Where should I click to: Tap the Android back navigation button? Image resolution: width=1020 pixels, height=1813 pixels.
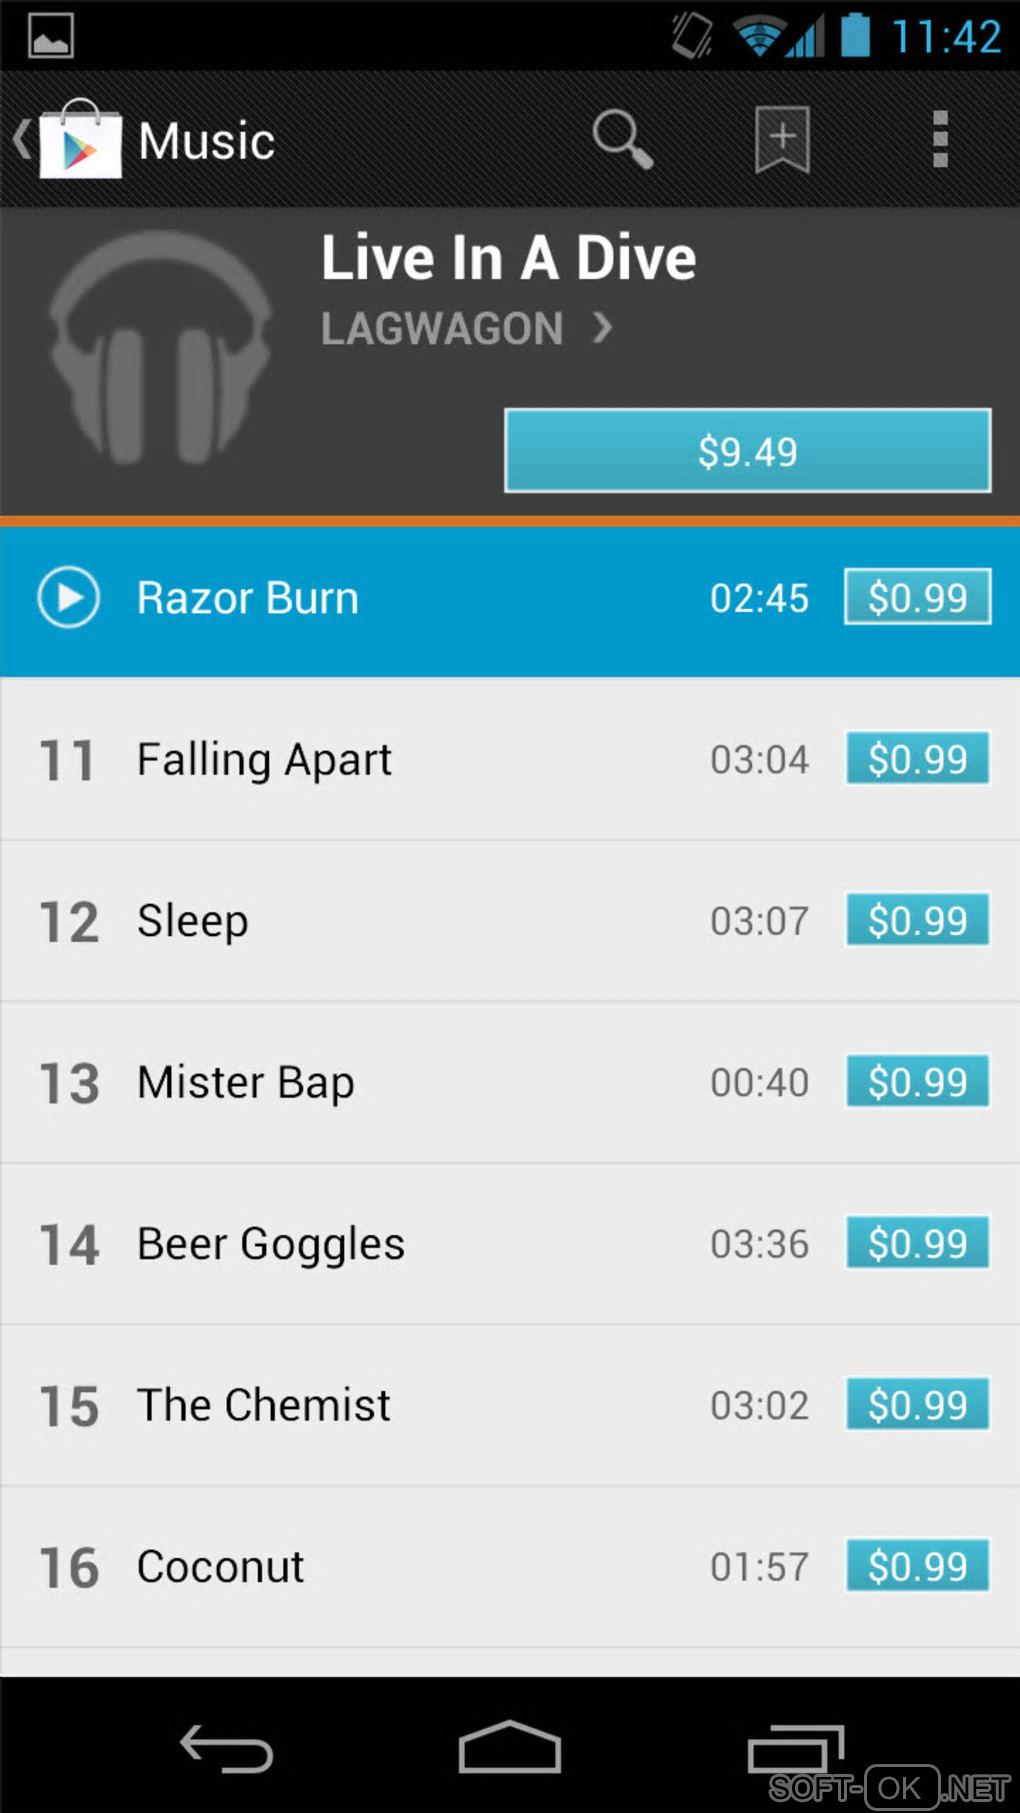227,1748
